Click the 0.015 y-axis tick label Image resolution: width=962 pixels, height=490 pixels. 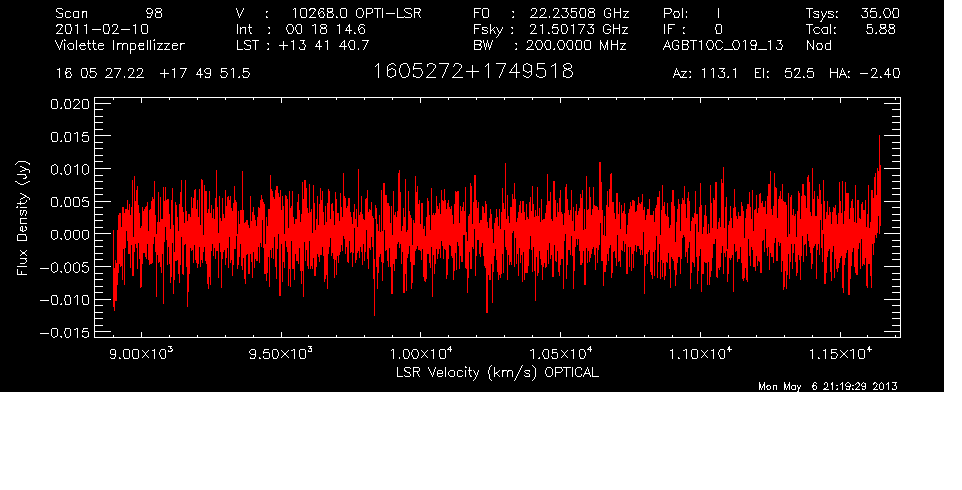pyautogui.click(x=70, y=136)
